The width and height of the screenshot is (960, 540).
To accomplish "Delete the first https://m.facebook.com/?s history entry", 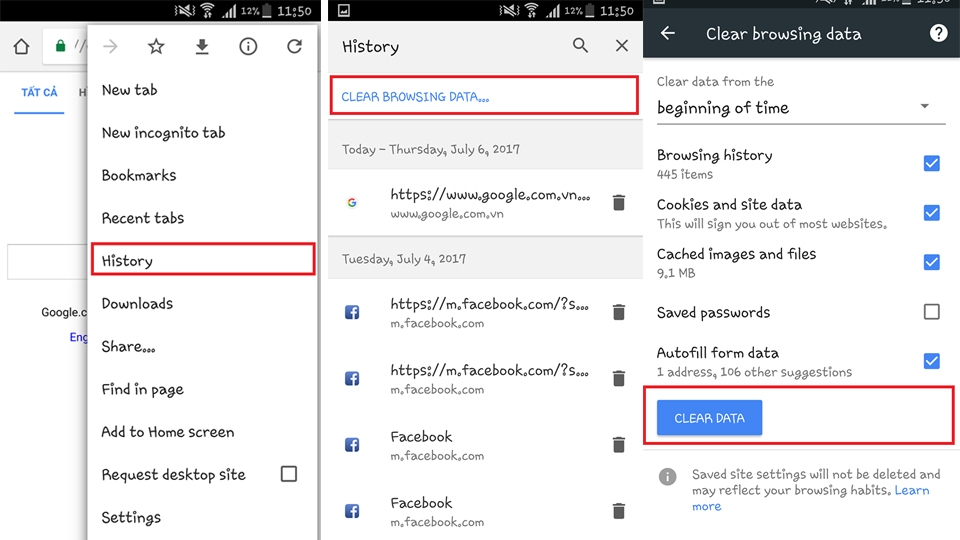I will click(619, 312).
